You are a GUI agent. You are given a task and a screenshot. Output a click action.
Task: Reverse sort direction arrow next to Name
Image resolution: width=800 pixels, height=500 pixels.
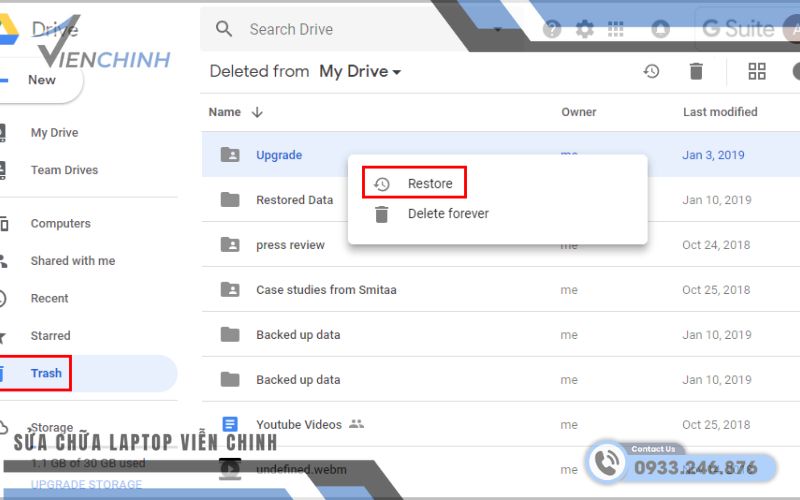[257, 112]
